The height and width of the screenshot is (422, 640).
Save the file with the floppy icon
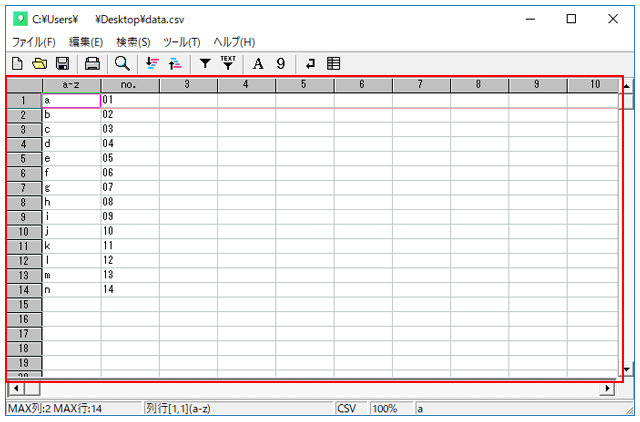pyautogui.click(x=62, y=64)
